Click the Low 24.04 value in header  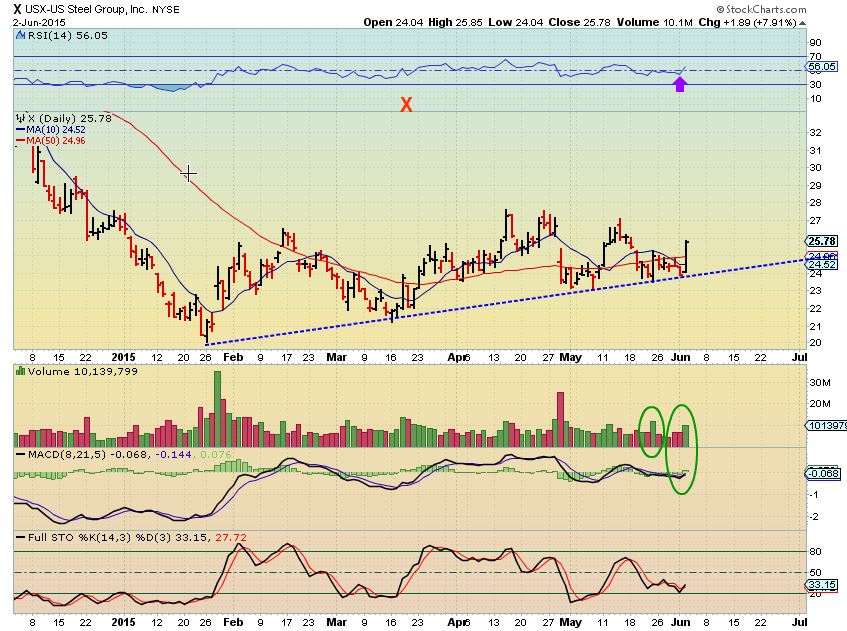pyautogui.click(x=516, y=22)
